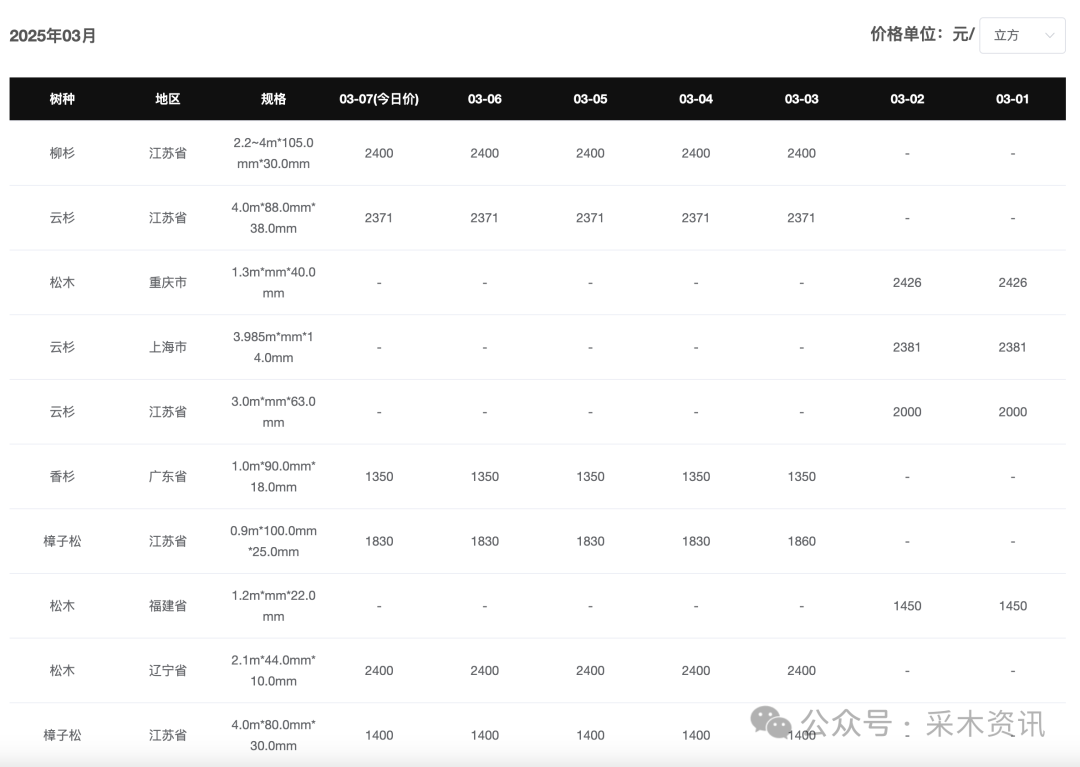The height and width of the screenshot is (767, 1080).
Task: Click the 规格 column header
Action: [x=273, y=99]
